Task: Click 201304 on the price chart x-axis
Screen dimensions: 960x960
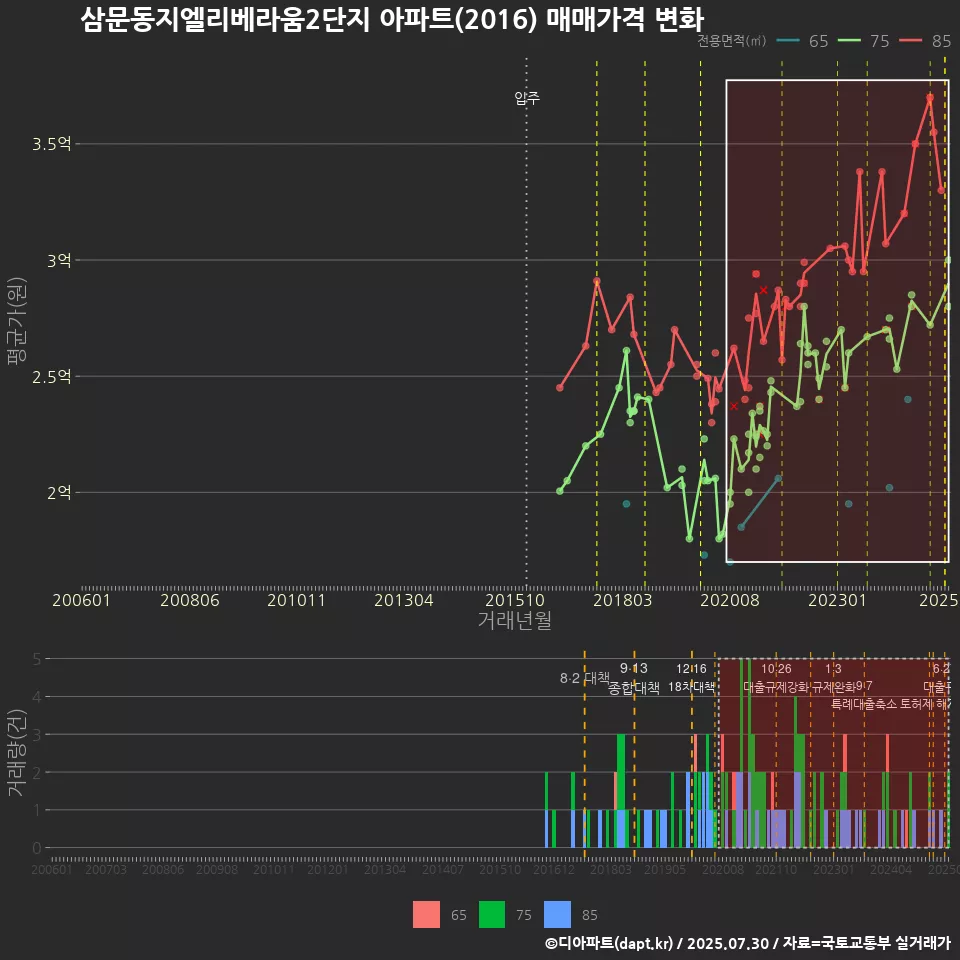Action: [403, 600]
